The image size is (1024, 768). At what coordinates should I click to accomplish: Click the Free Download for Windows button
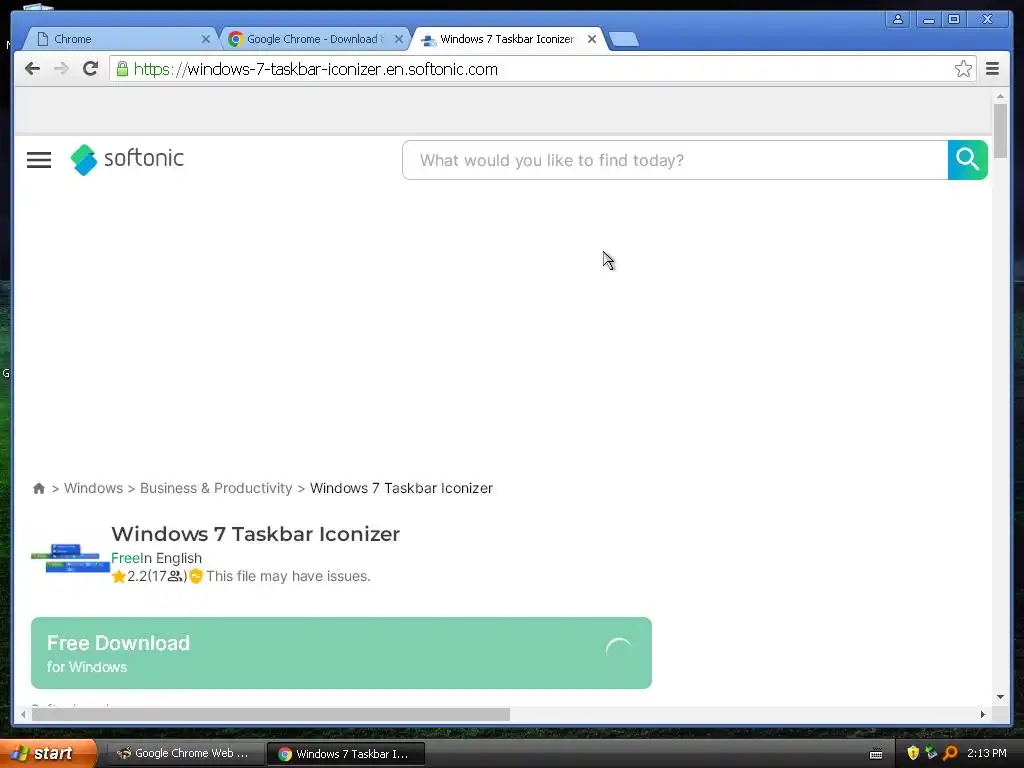(341, 652)
